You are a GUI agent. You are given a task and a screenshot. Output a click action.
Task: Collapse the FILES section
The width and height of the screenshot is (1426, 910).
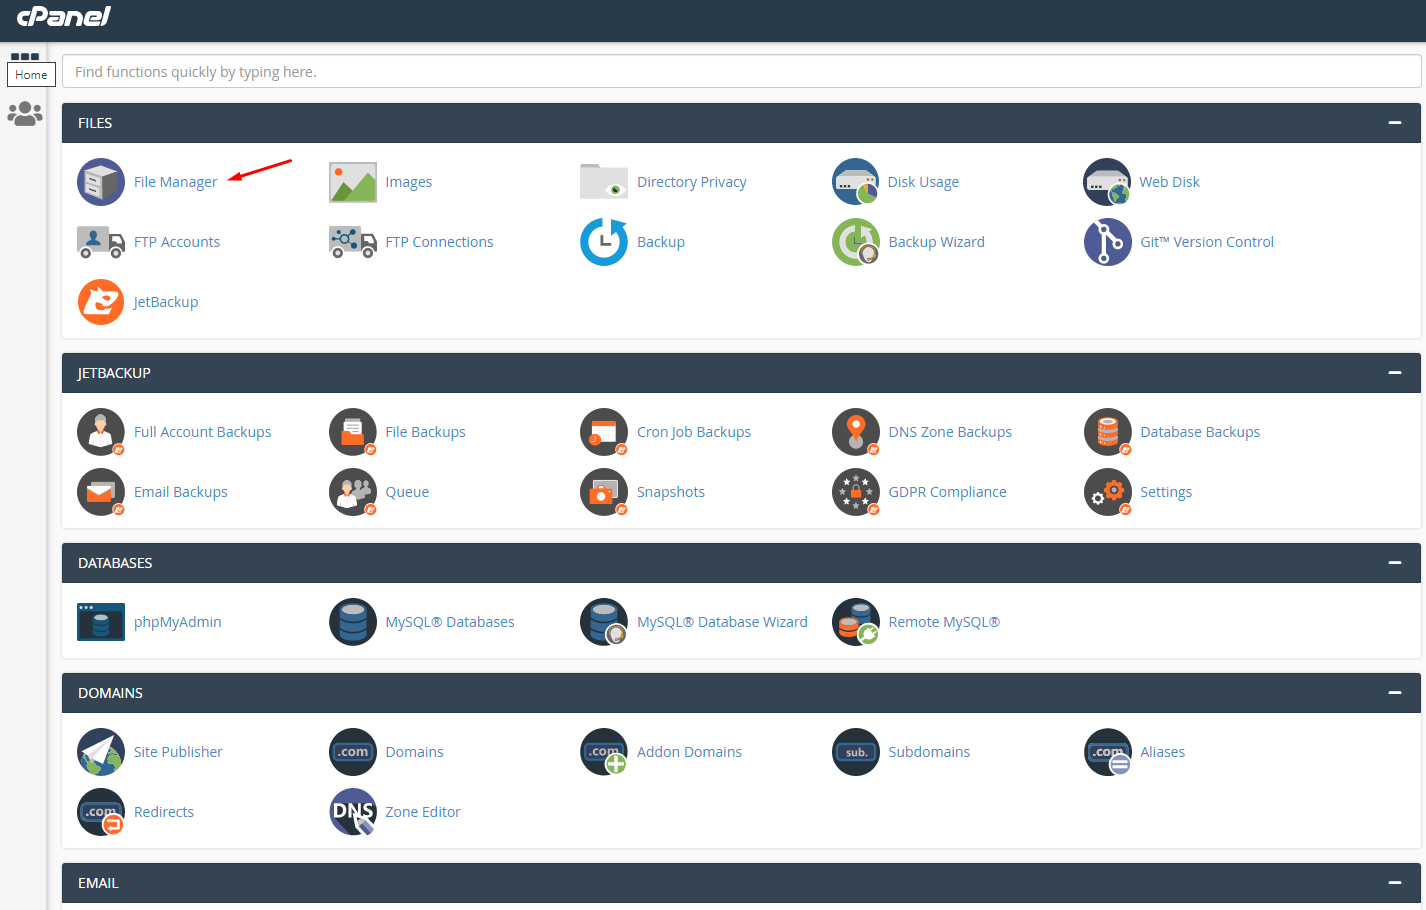coord(1394,123)
